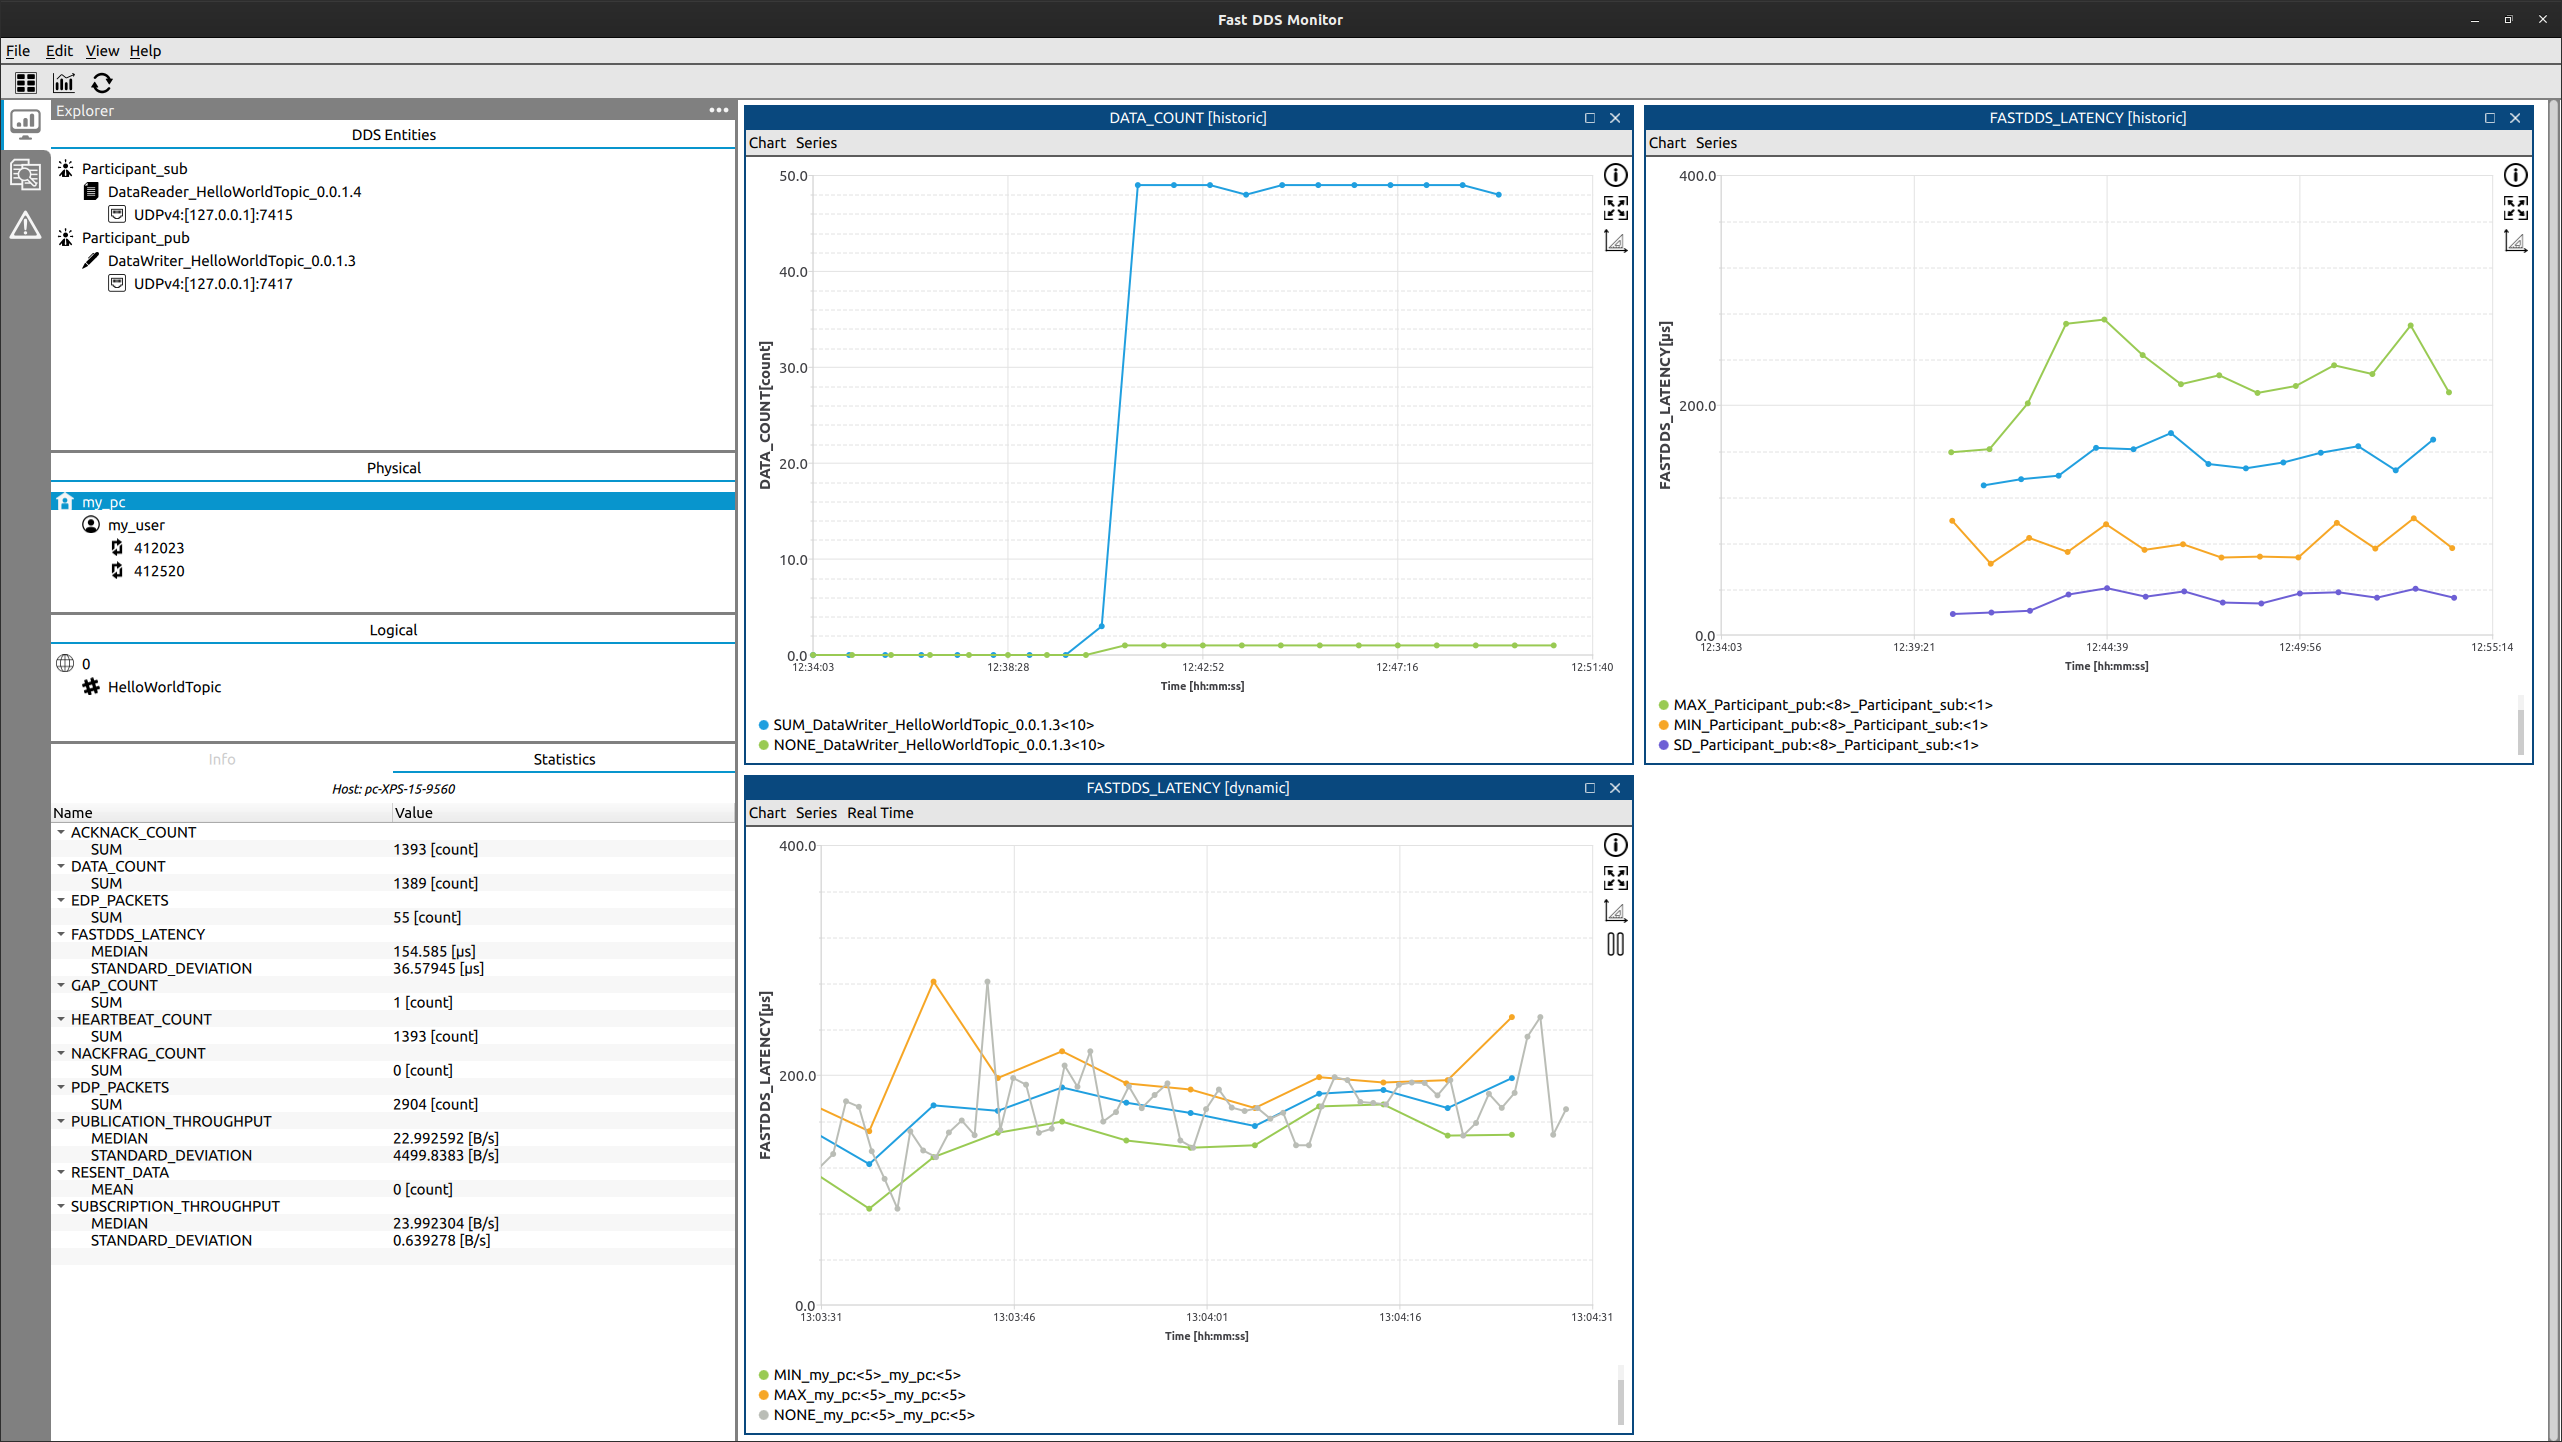Set axes on FASTDDS_LATENCY dynamic chart

(1615, 911)
